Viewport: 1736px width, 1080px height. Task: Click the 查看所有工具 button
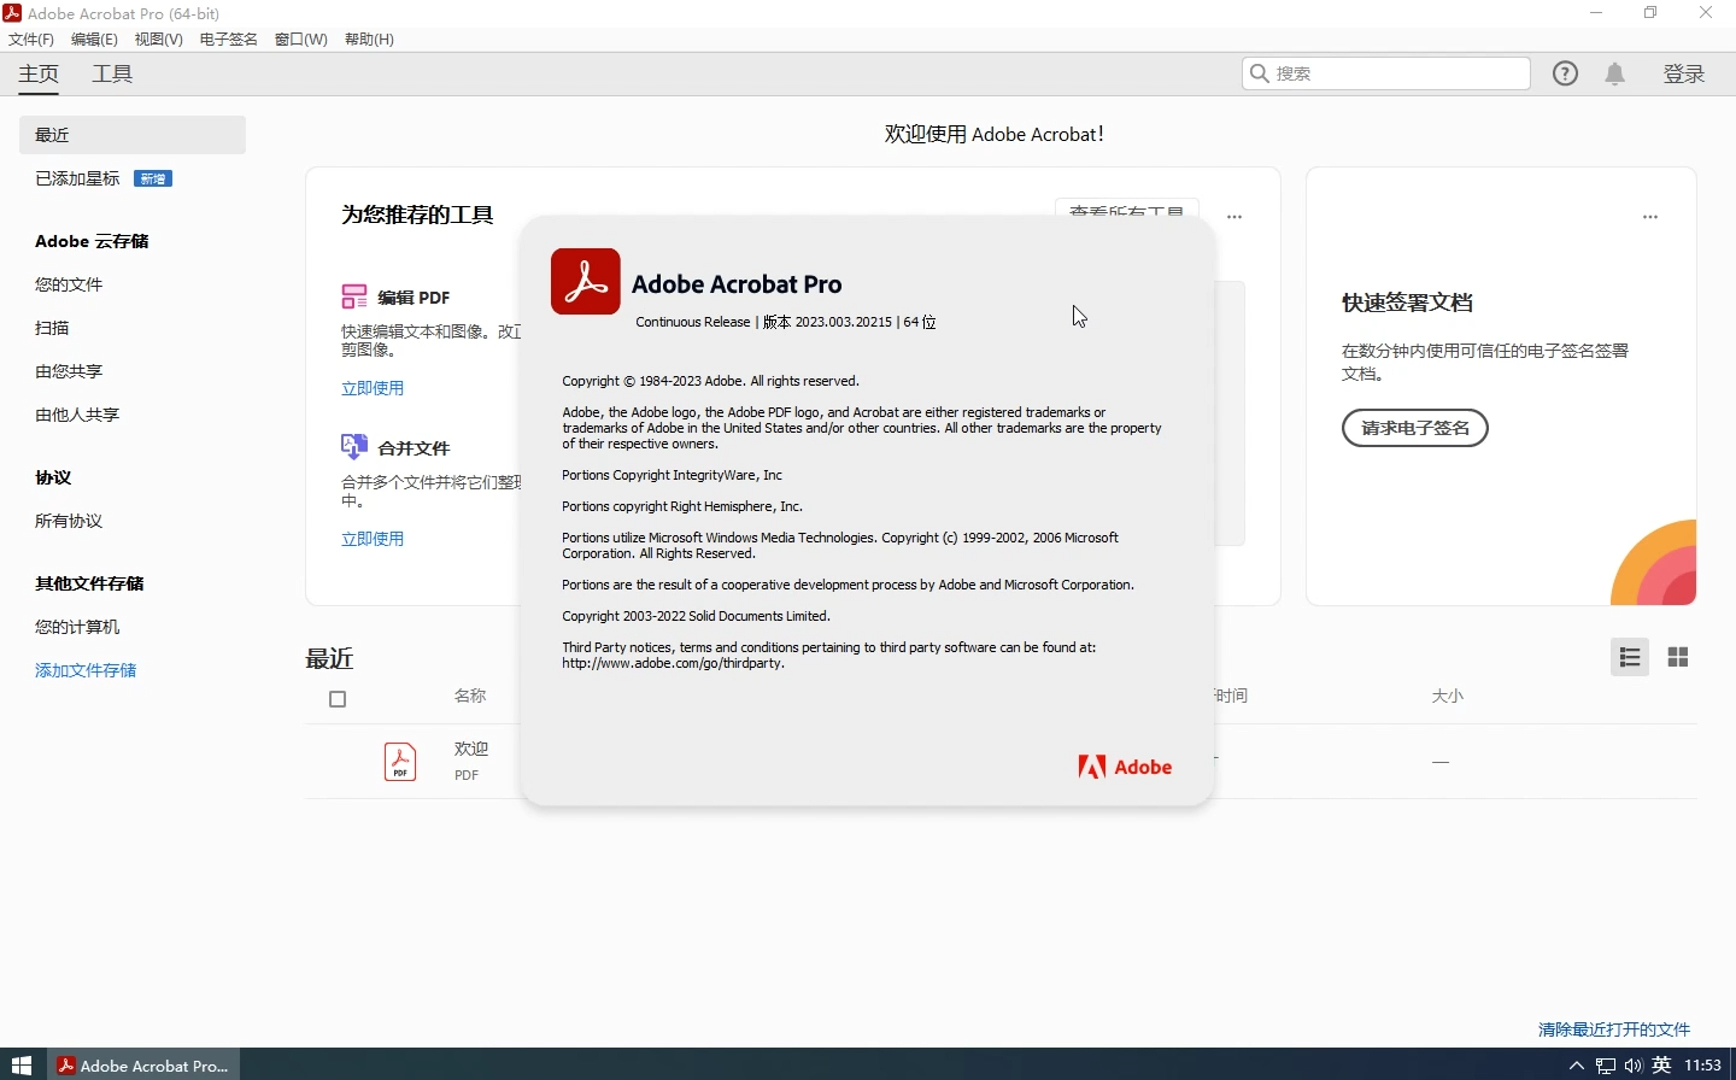click(1126, 208)
